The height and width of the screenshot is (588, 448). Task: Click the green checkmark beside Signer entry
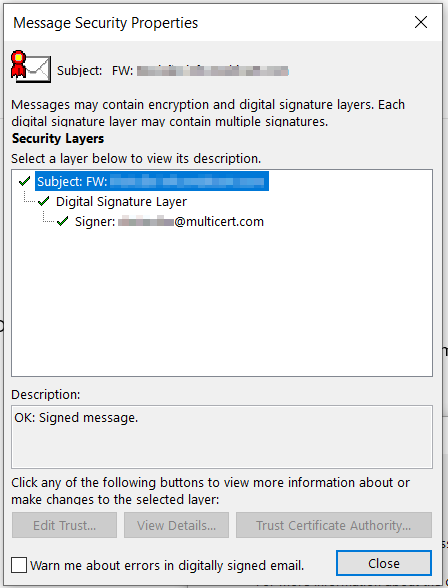[62, 222]
